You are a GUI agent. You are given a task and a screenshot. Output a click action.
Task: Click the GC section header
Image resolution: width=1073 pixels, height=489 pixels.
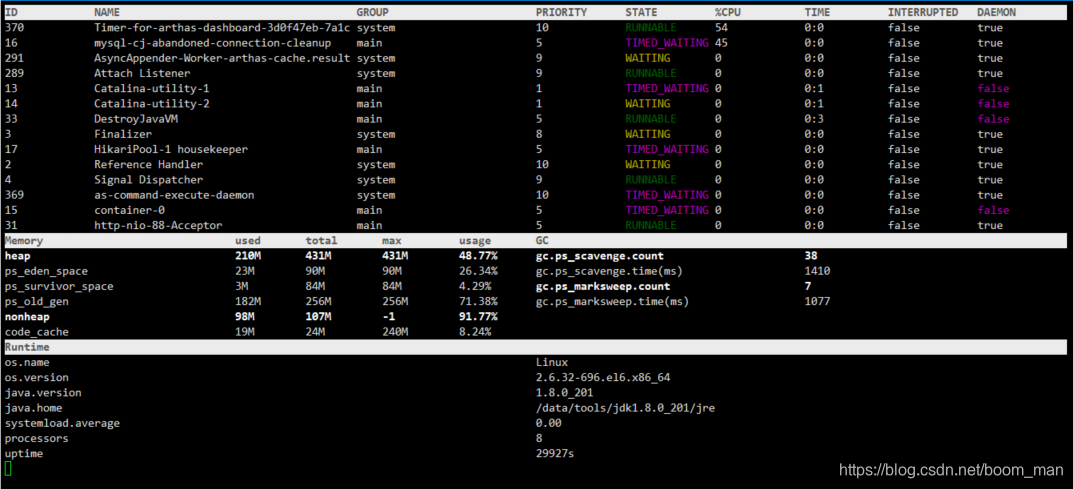point(542,241)
